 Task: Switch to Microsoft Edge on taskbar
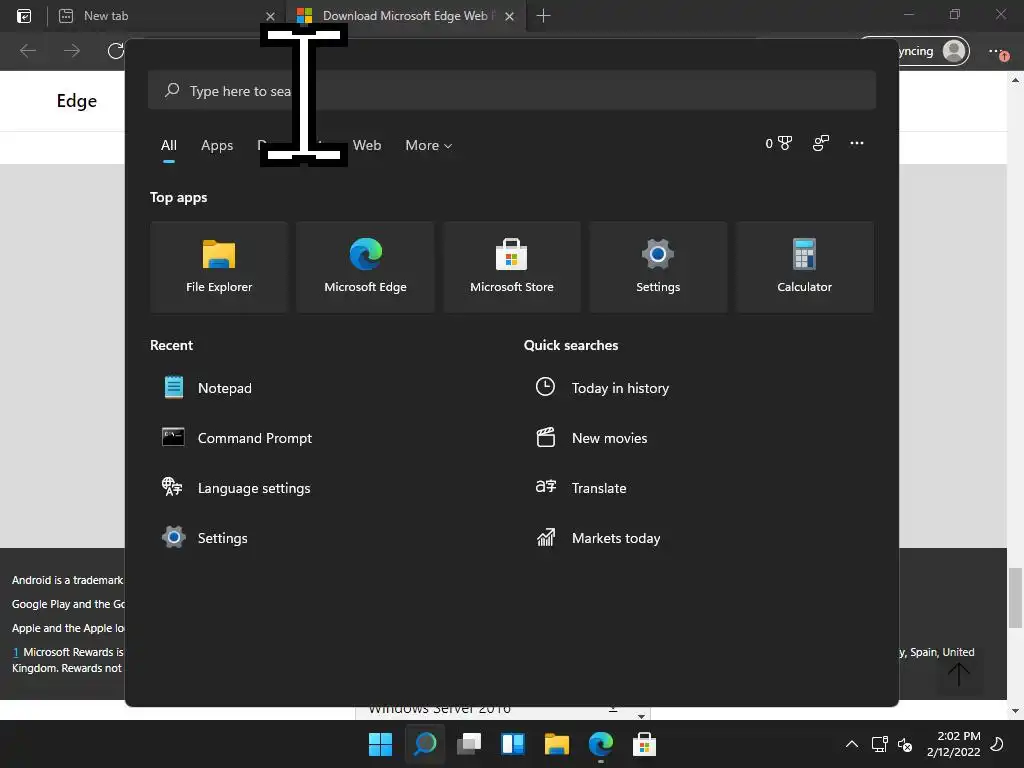[601, 744]
